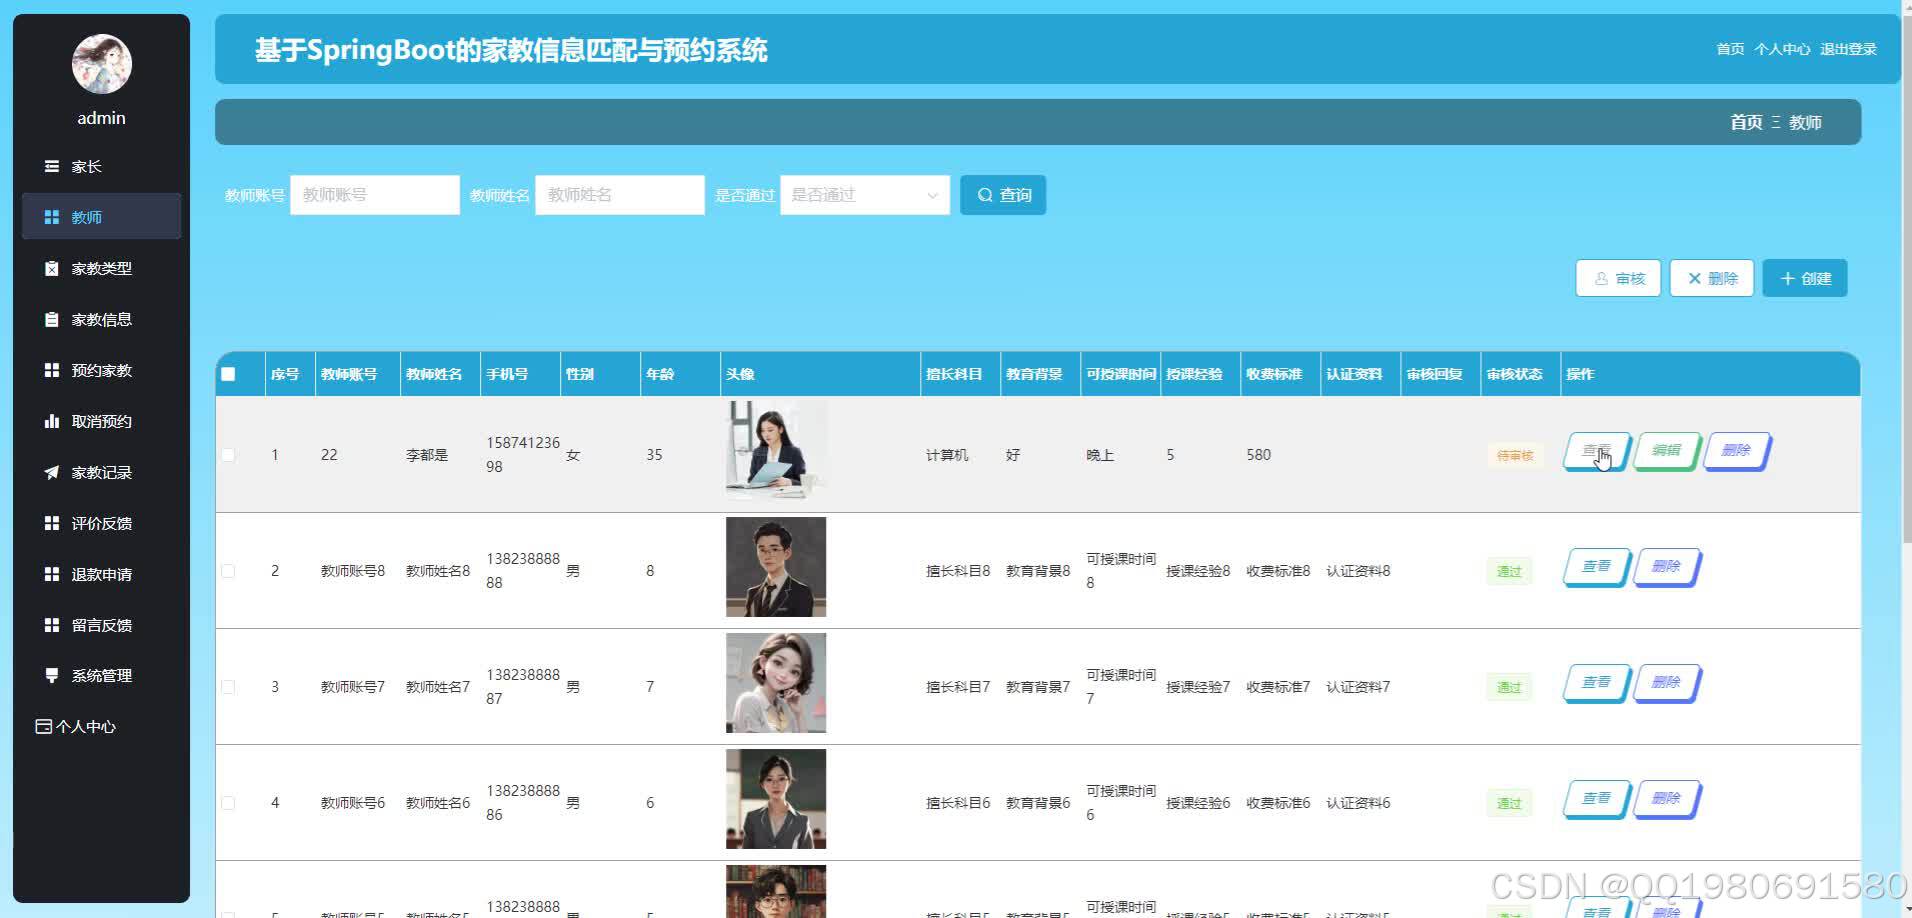The width and height of the screenshot is (1912, 918).
Task: Click 查看 for 教师姓名8
Action: tap(1597, 567)
